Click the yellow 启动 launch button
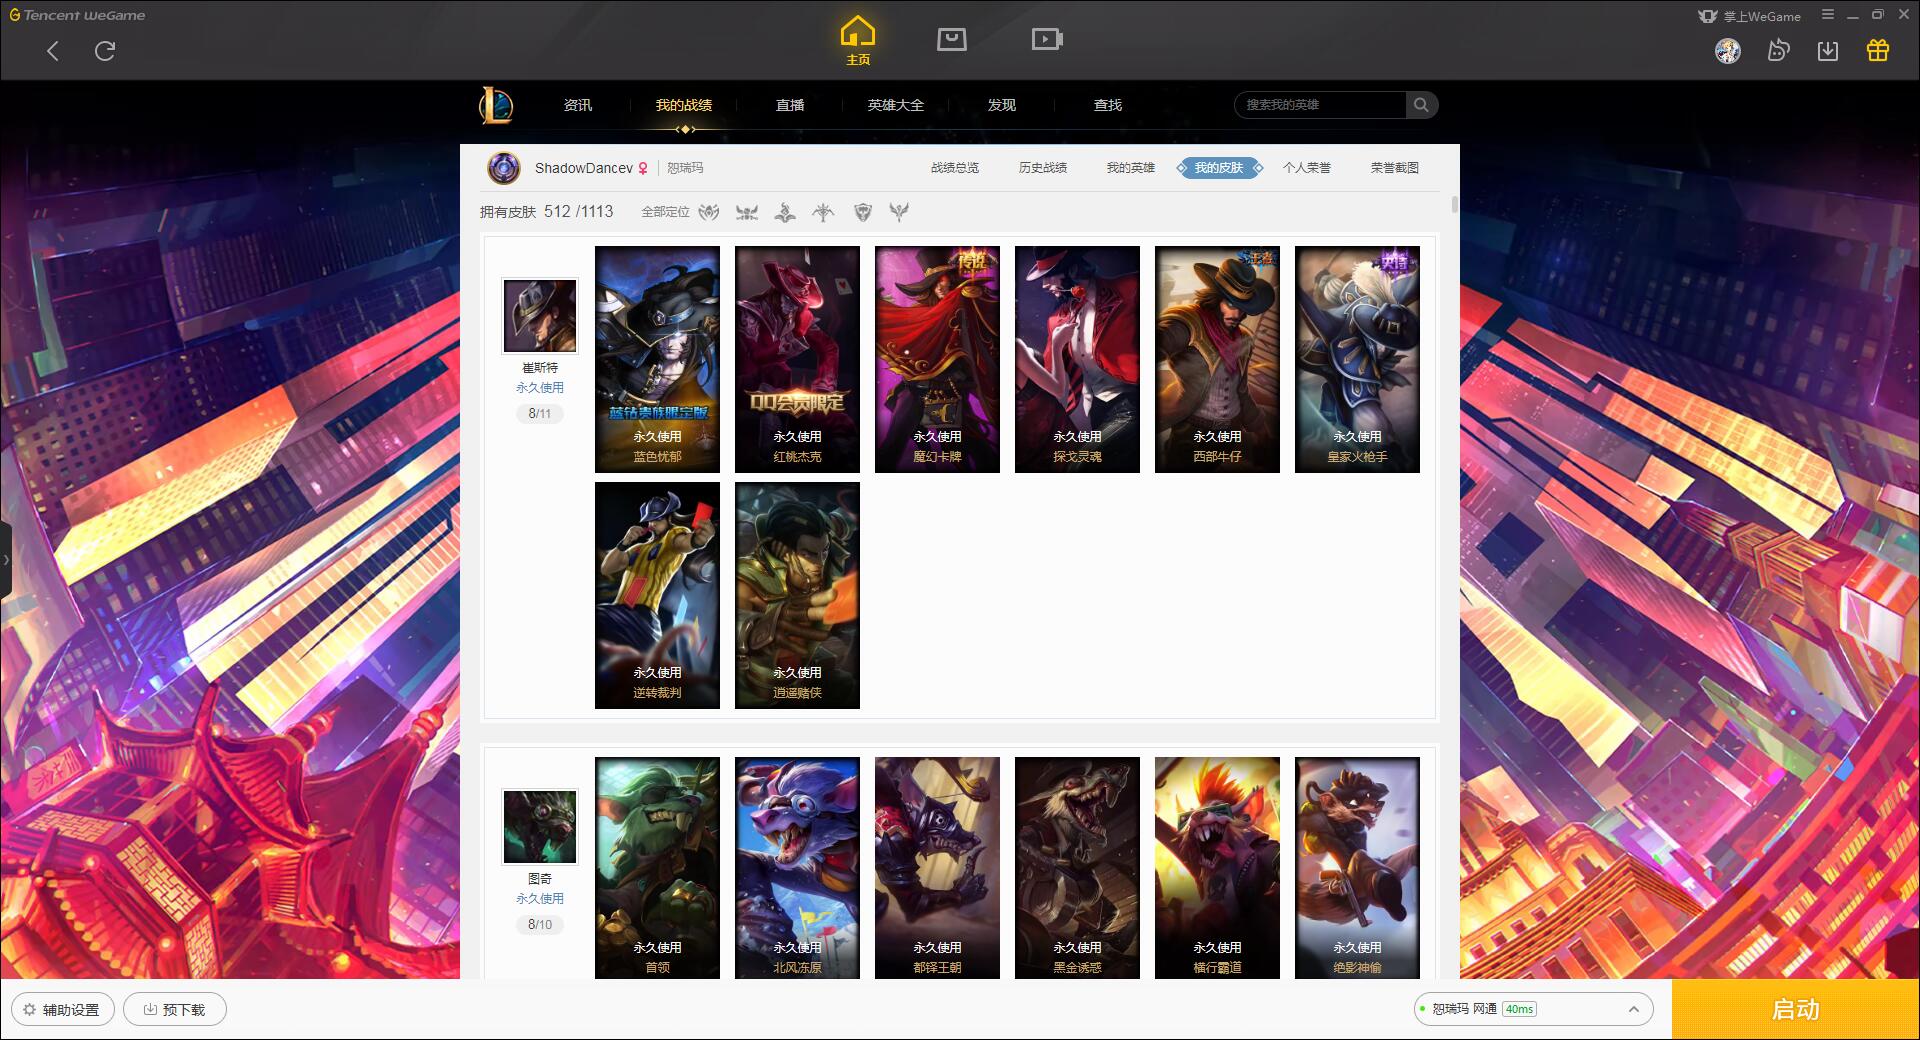The width and height of the screenshot is (1920, 1040). tap(1796, 1010)
